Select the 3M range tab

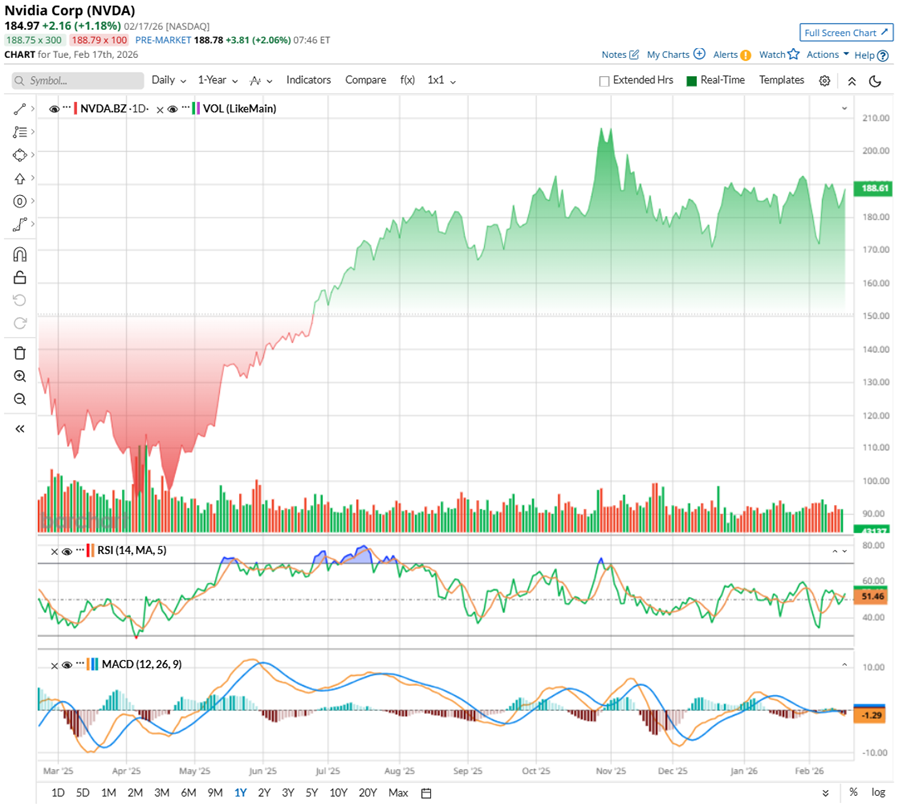(162, 793)
